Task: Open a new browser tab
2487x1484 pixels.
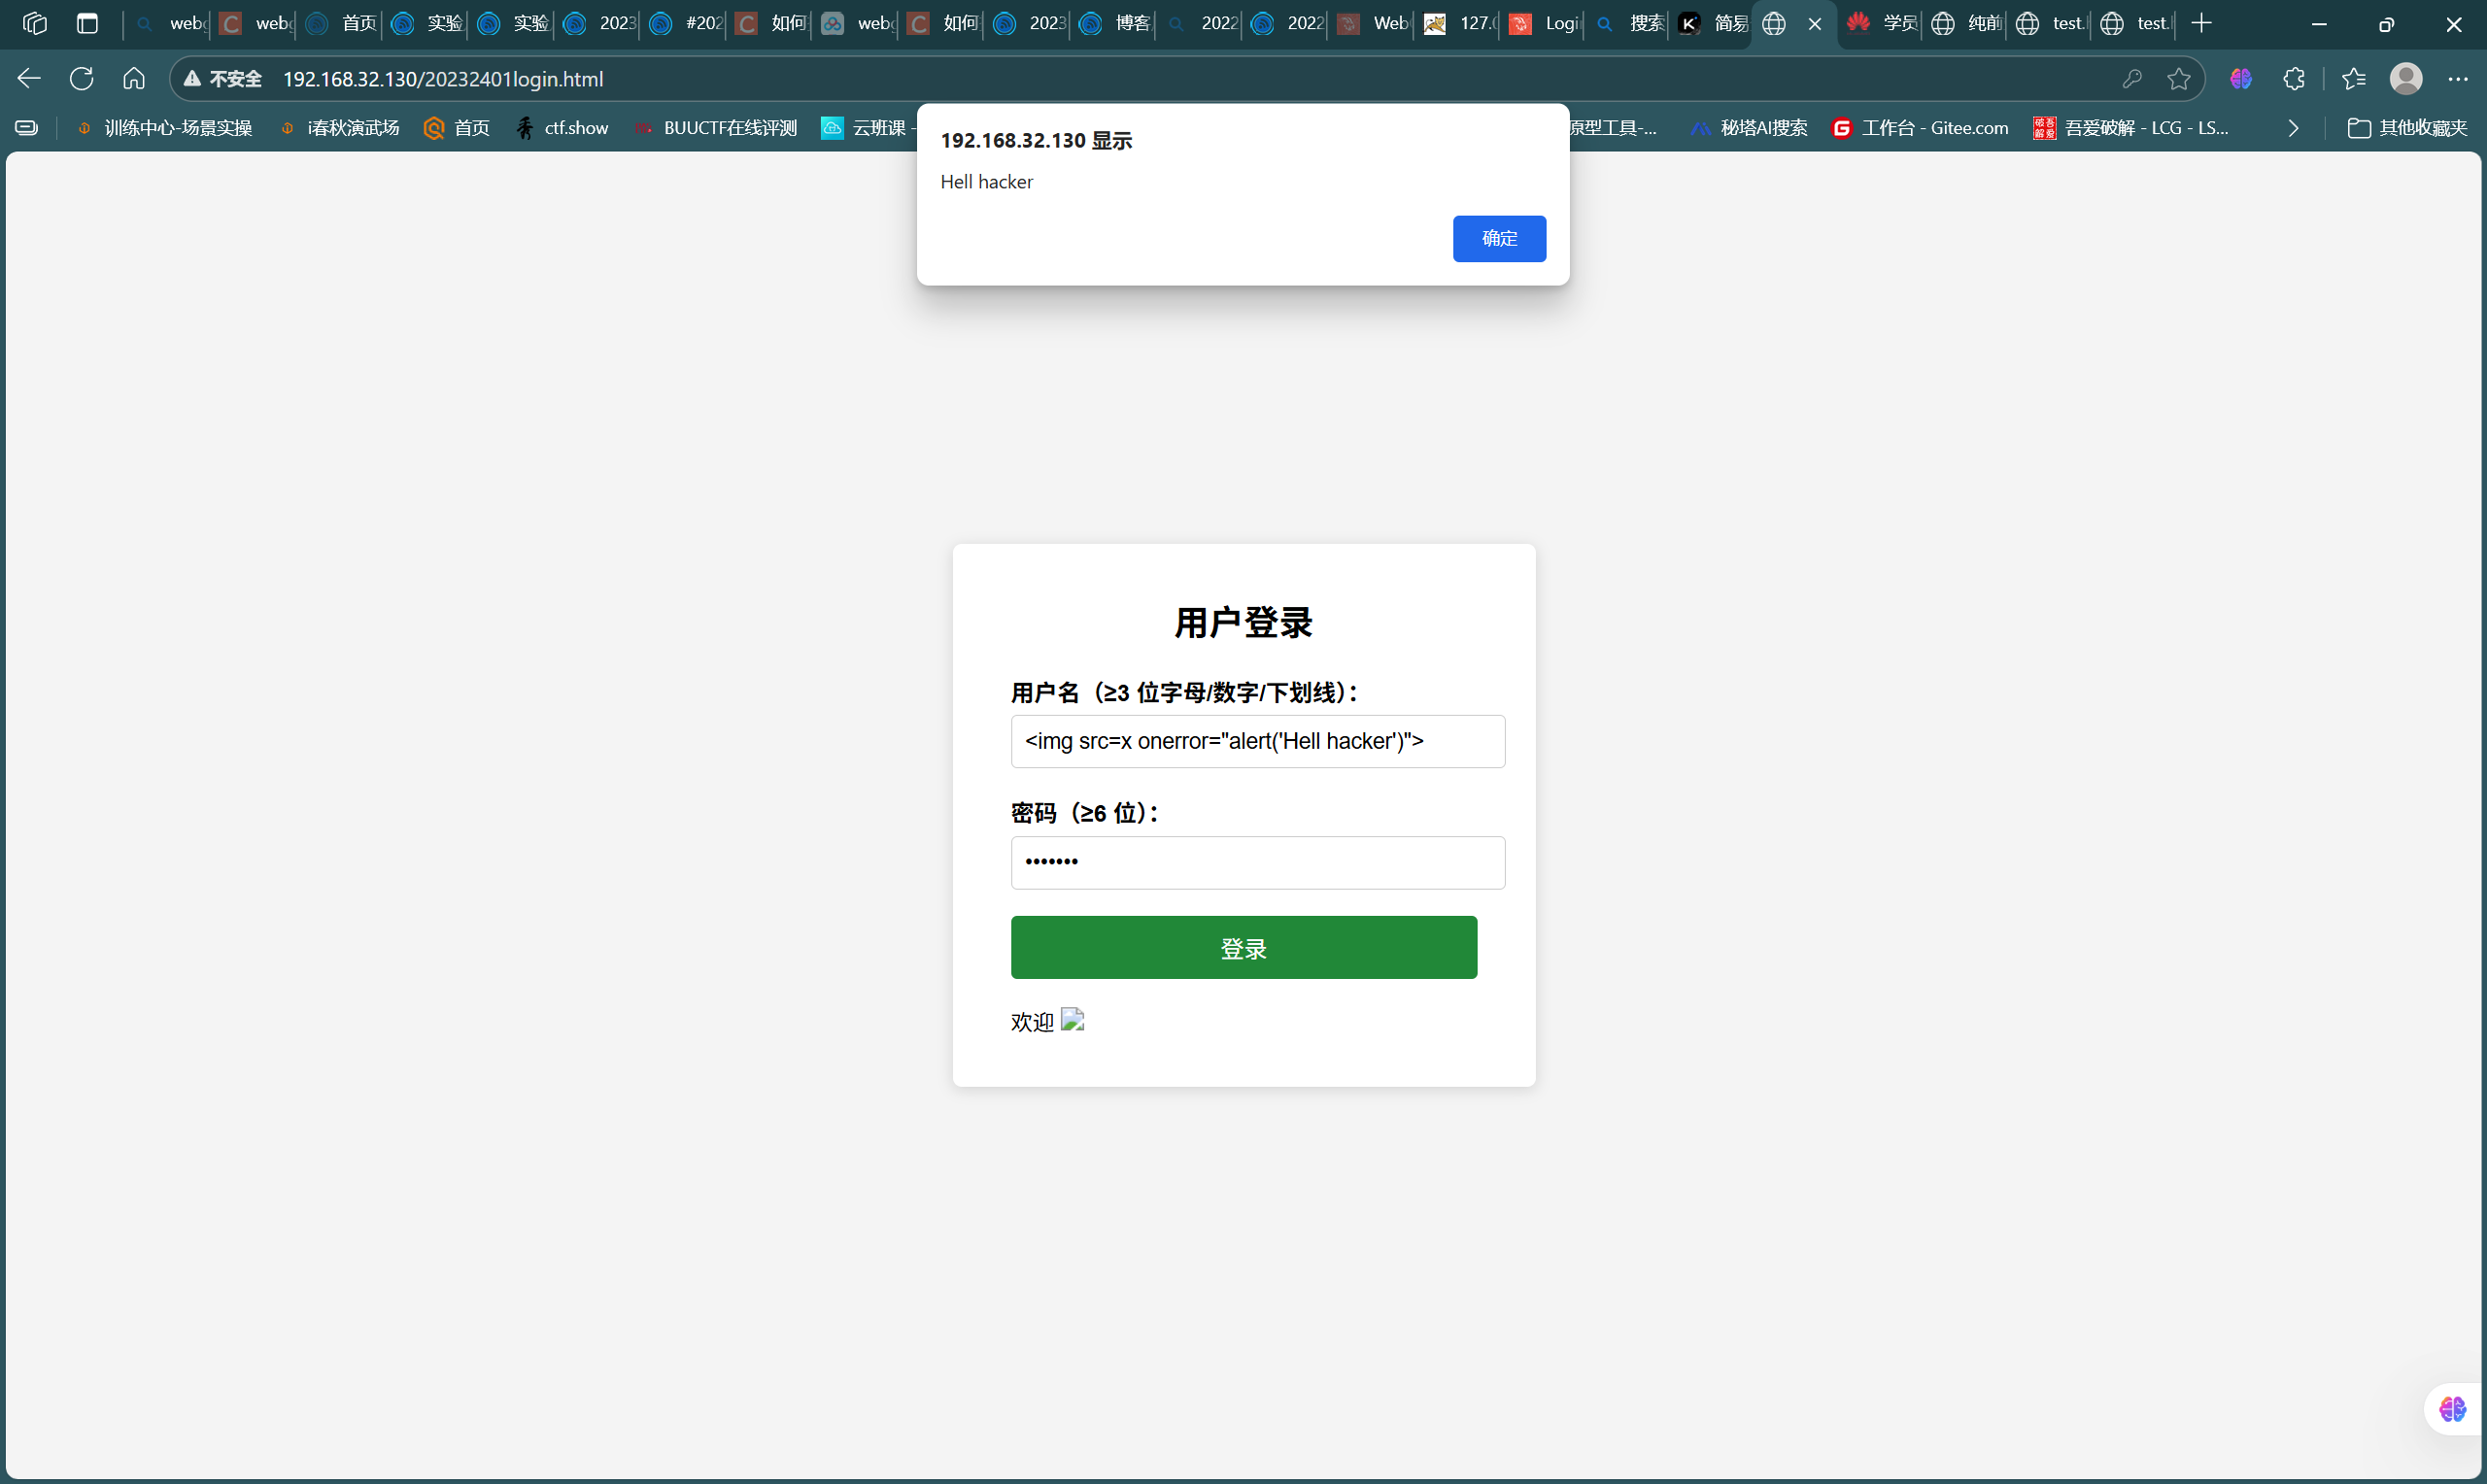Action: [x=2201, y=23]
